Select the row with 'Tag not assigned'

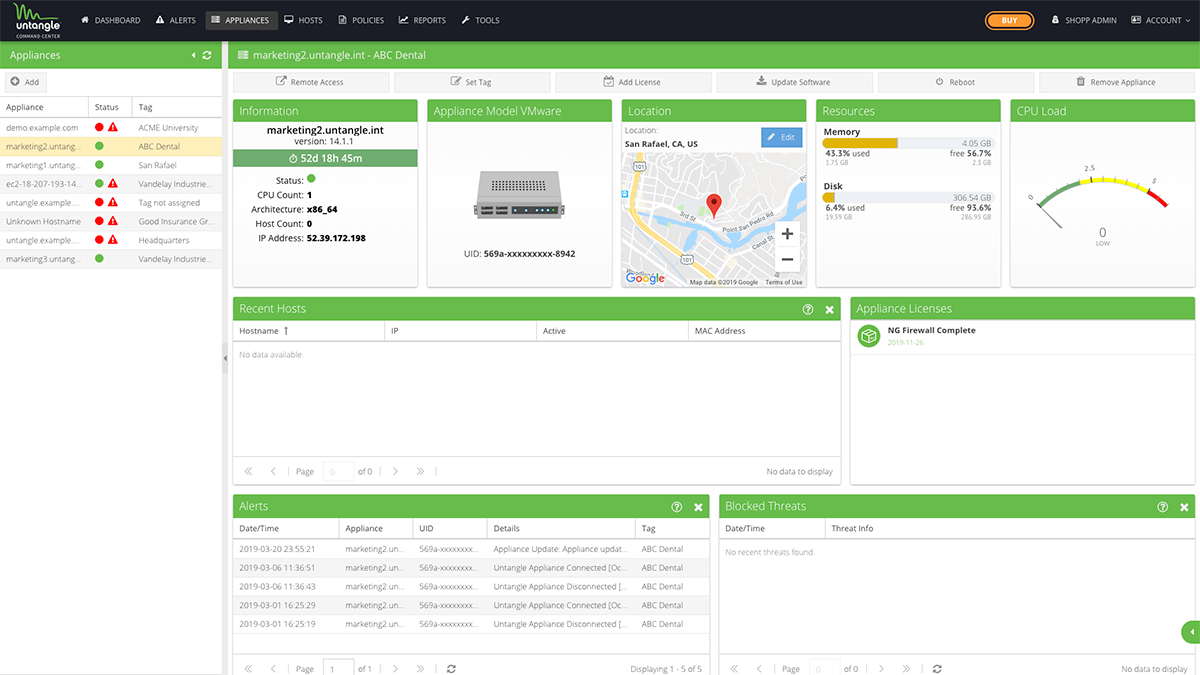tap(111, 203)
